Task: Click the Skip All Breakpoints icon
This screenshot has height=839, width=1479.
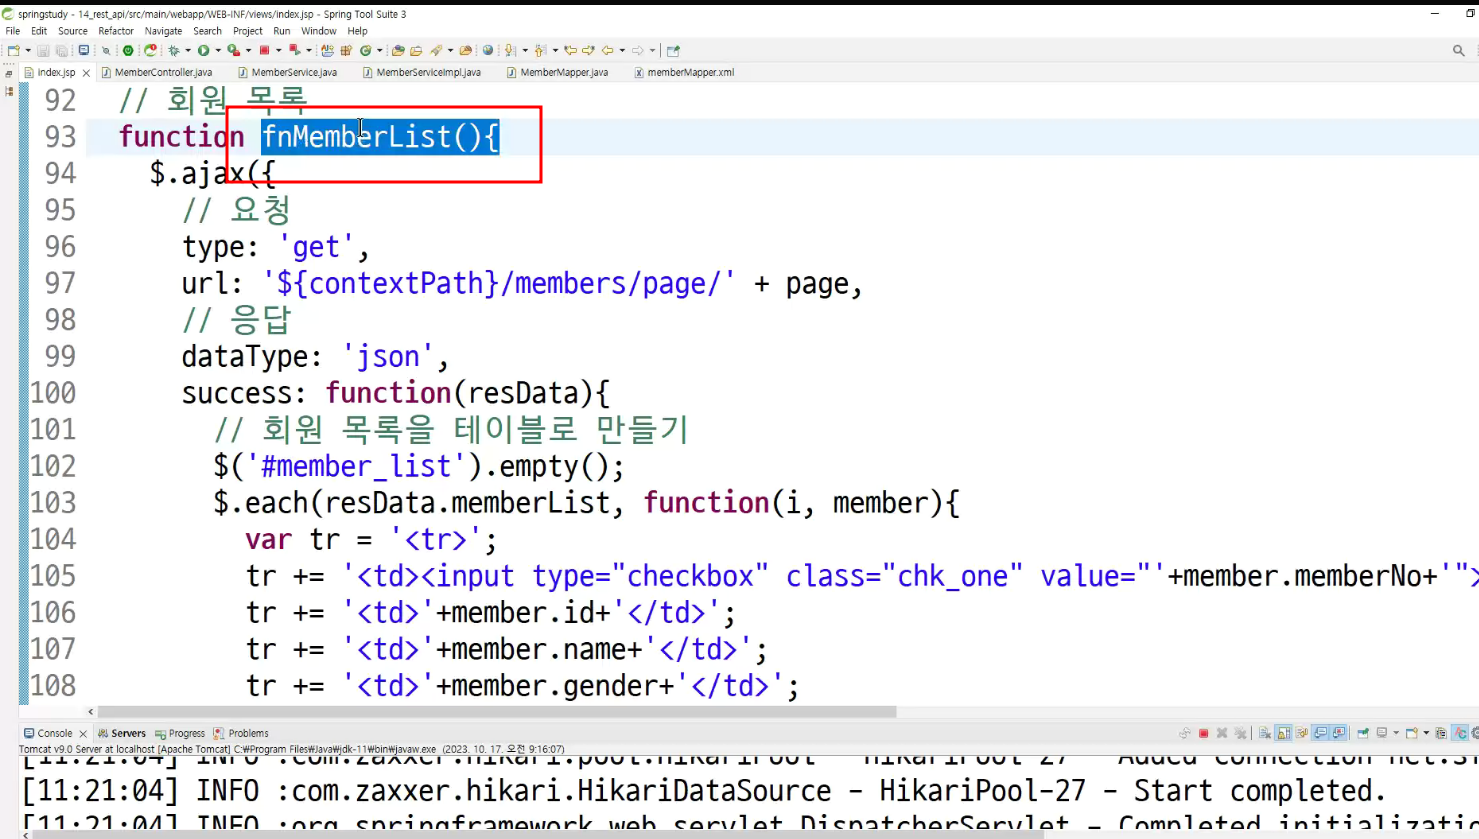Action: (x=106, y=50)
